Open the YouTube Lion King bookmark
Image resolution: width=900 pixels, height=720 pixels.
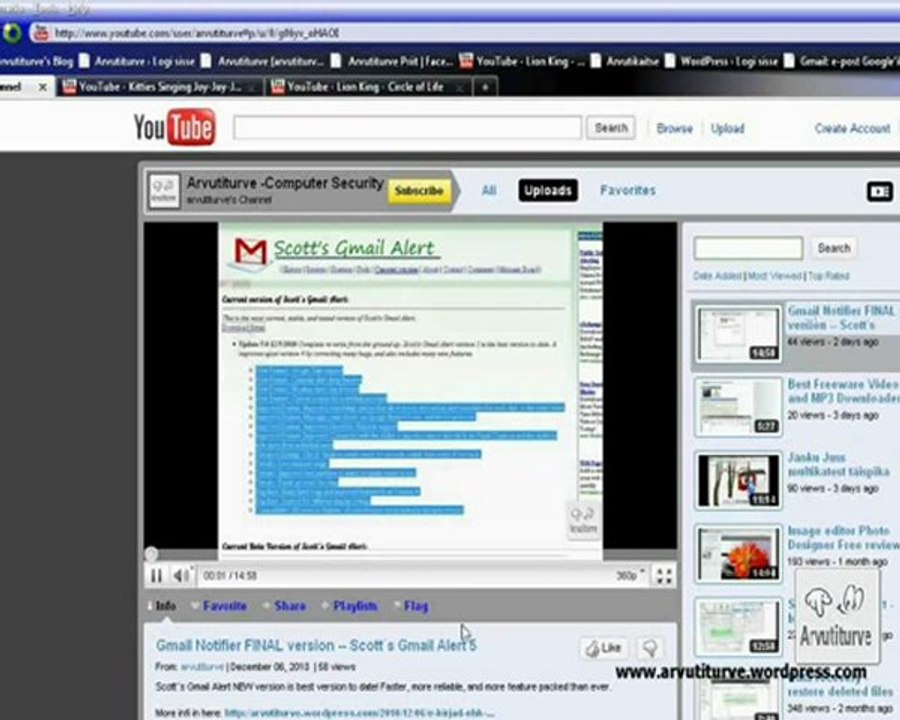click(x=523, y=61)
